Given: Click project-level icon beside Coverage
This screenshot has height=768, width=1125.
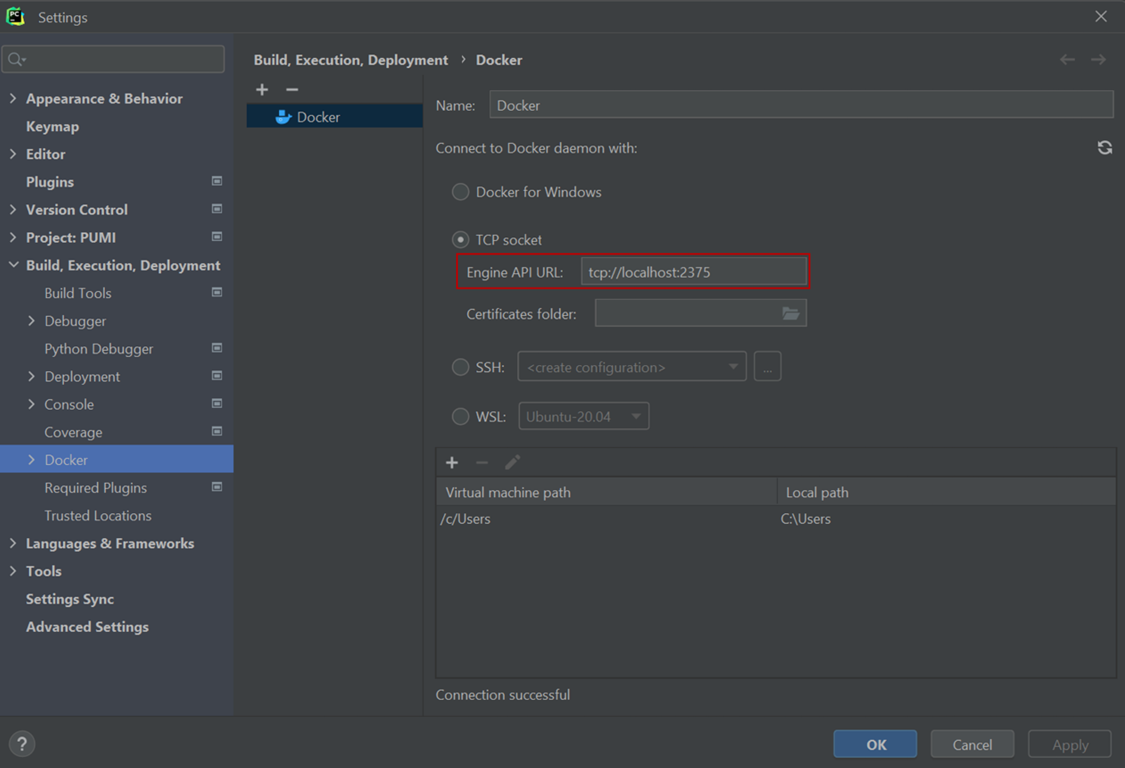Looking at the screenshot, I should [x=217, y=431].
